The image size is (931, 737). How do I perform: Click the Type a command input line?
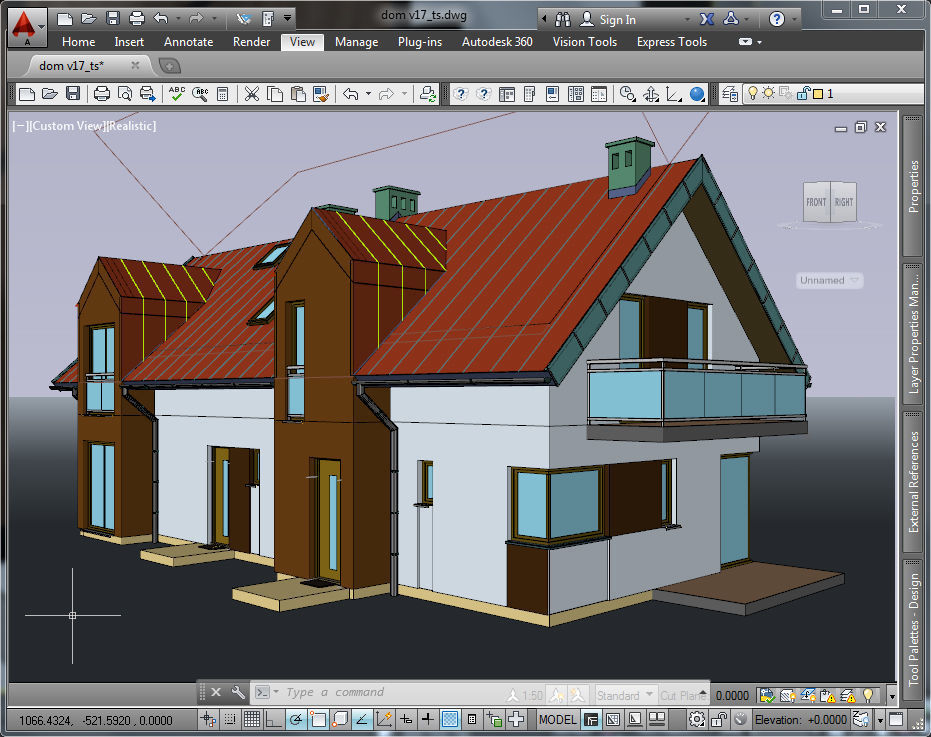click(x=340, y=693)
